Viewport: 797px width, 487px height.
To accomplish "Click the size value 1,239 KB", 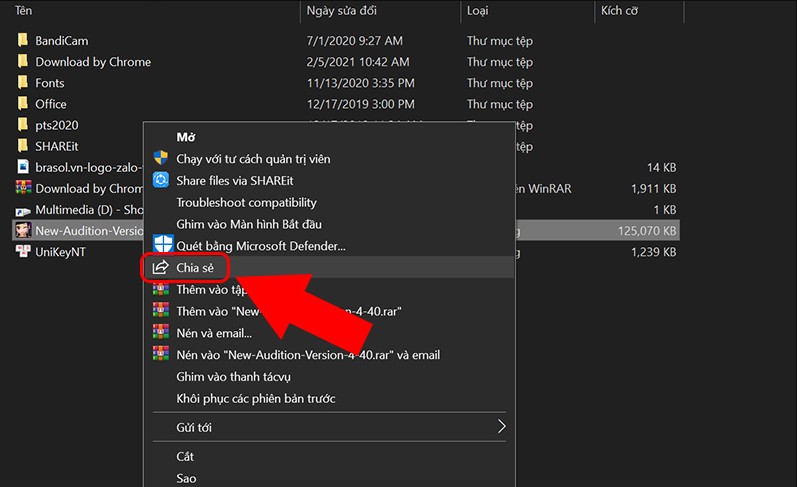I will tap(654, 252).
